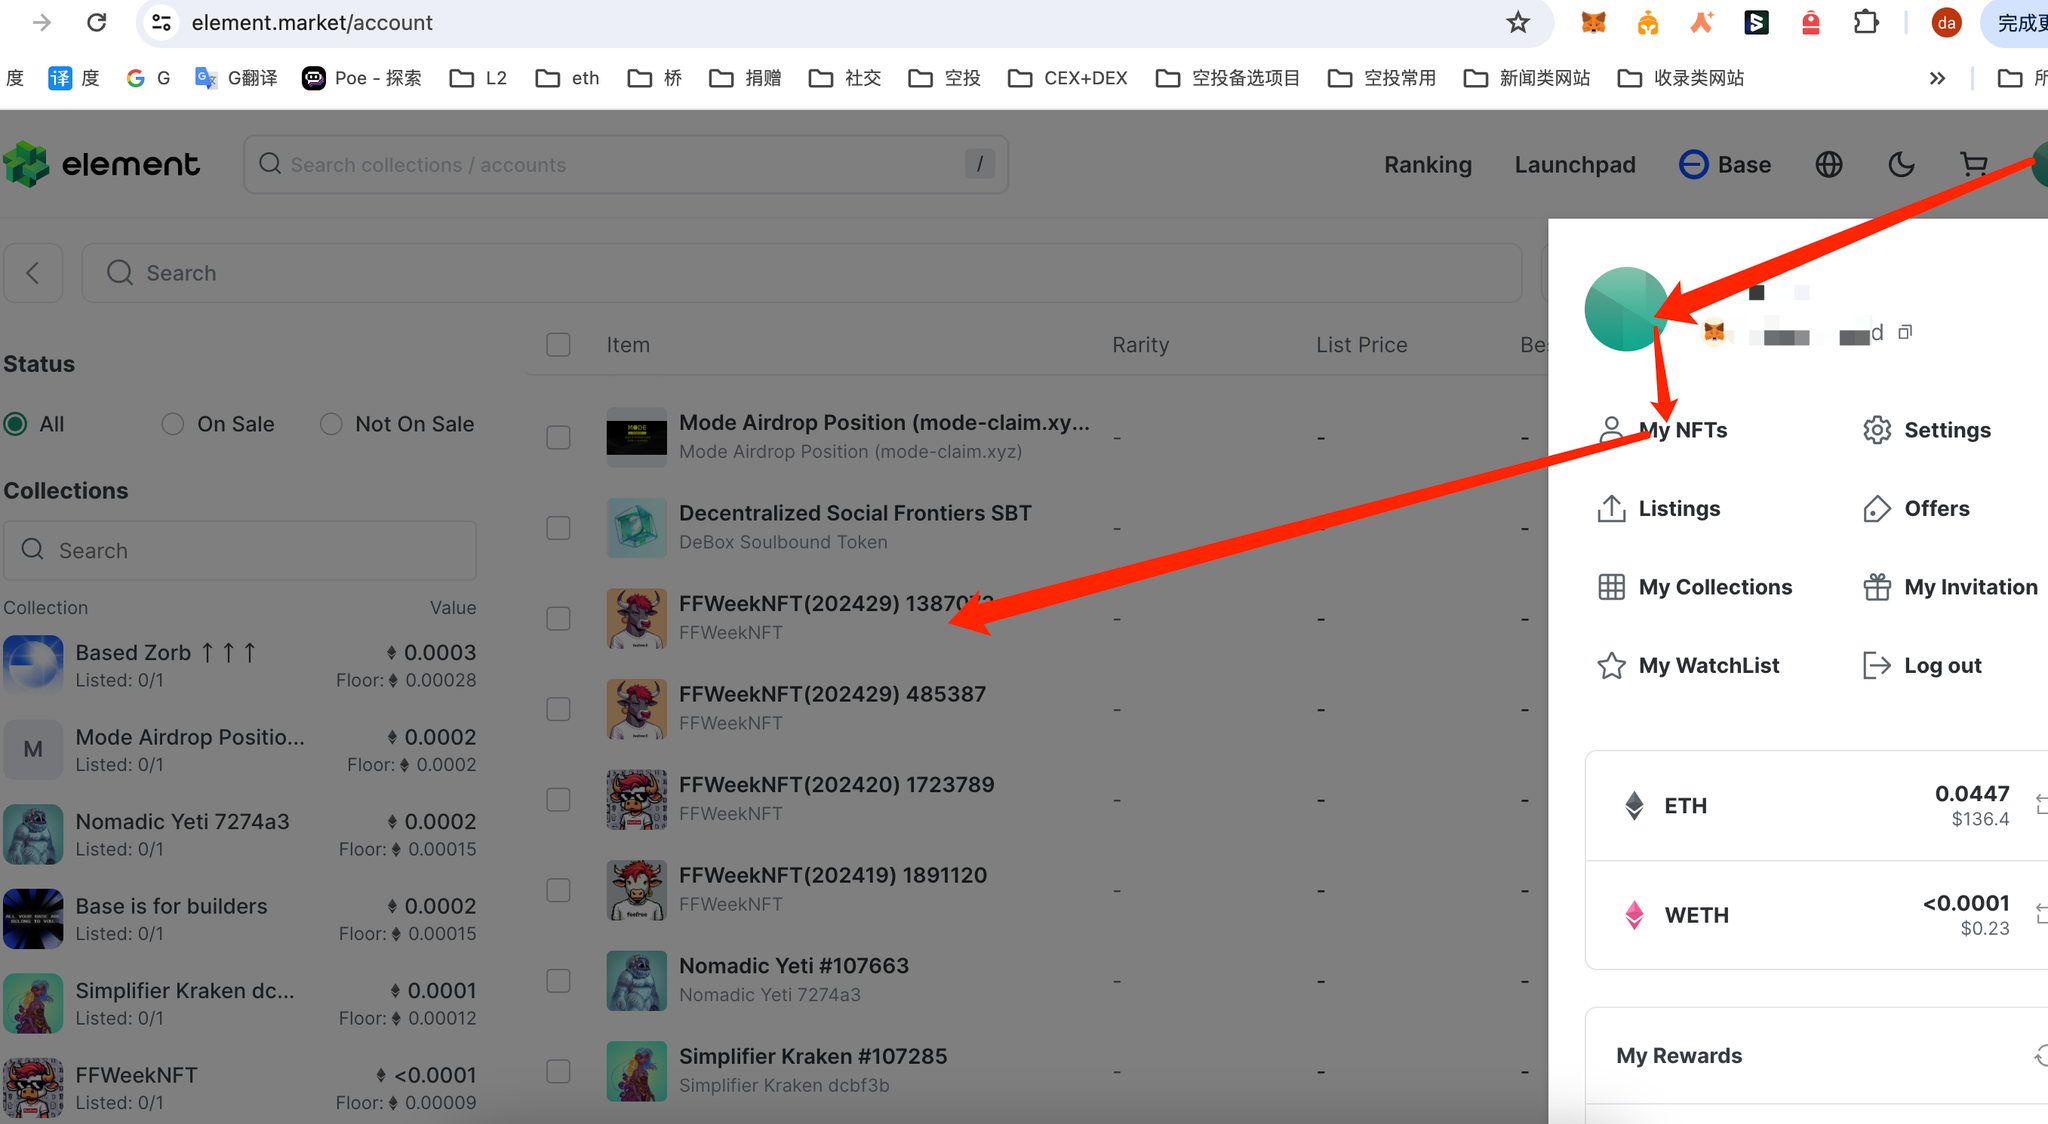
Task: Bookmark page with star icon
Action: point(1518,22)
